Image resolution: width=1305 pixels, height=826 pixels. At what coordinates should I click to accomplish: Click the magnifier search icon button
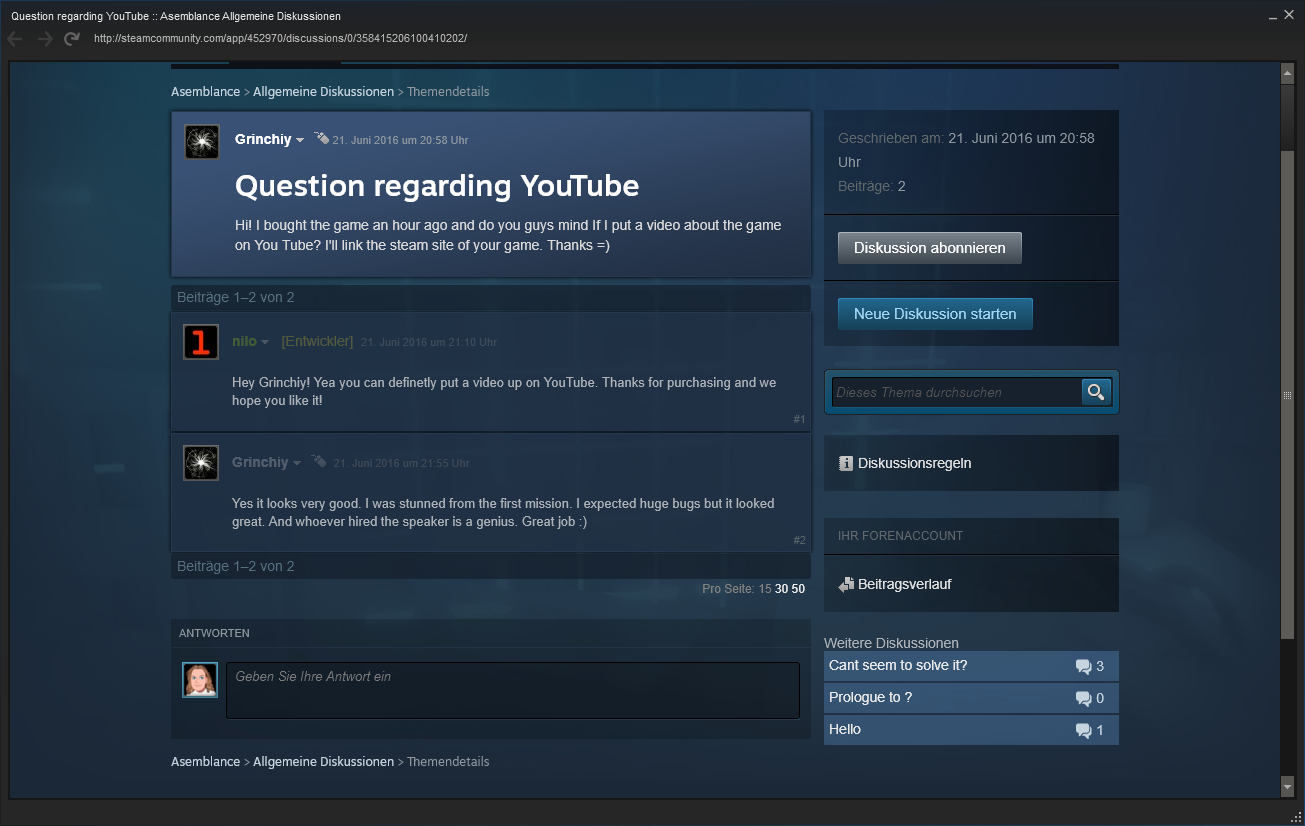(1096, 392)
